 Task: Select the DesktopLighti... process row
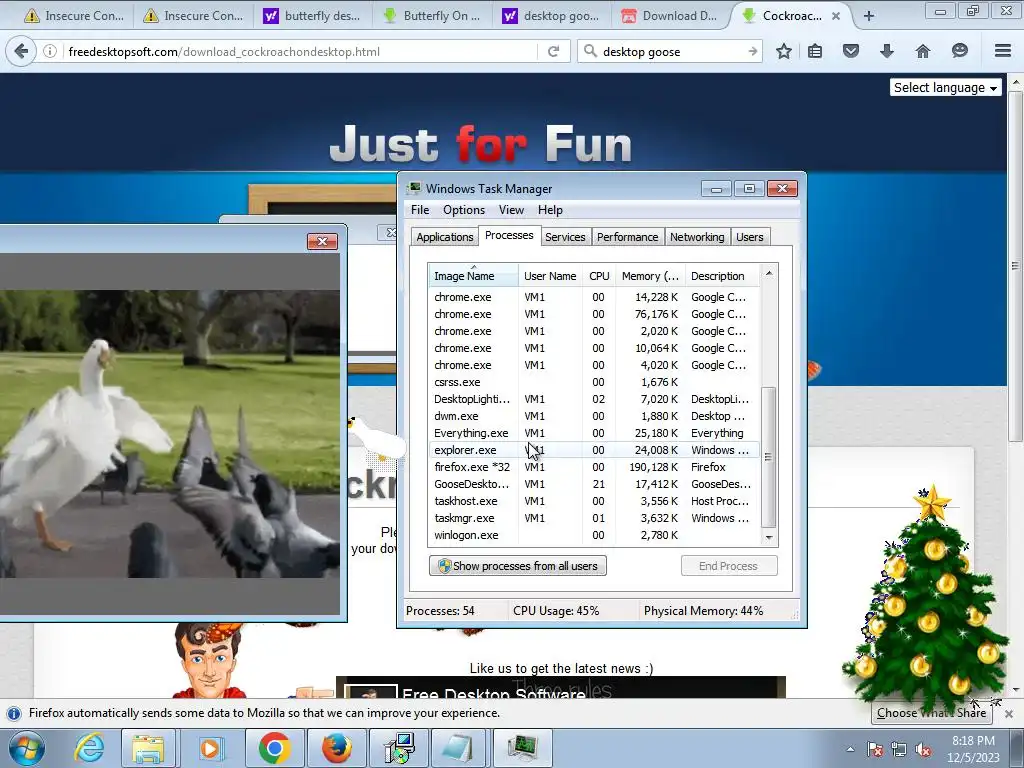coord(594,399)
